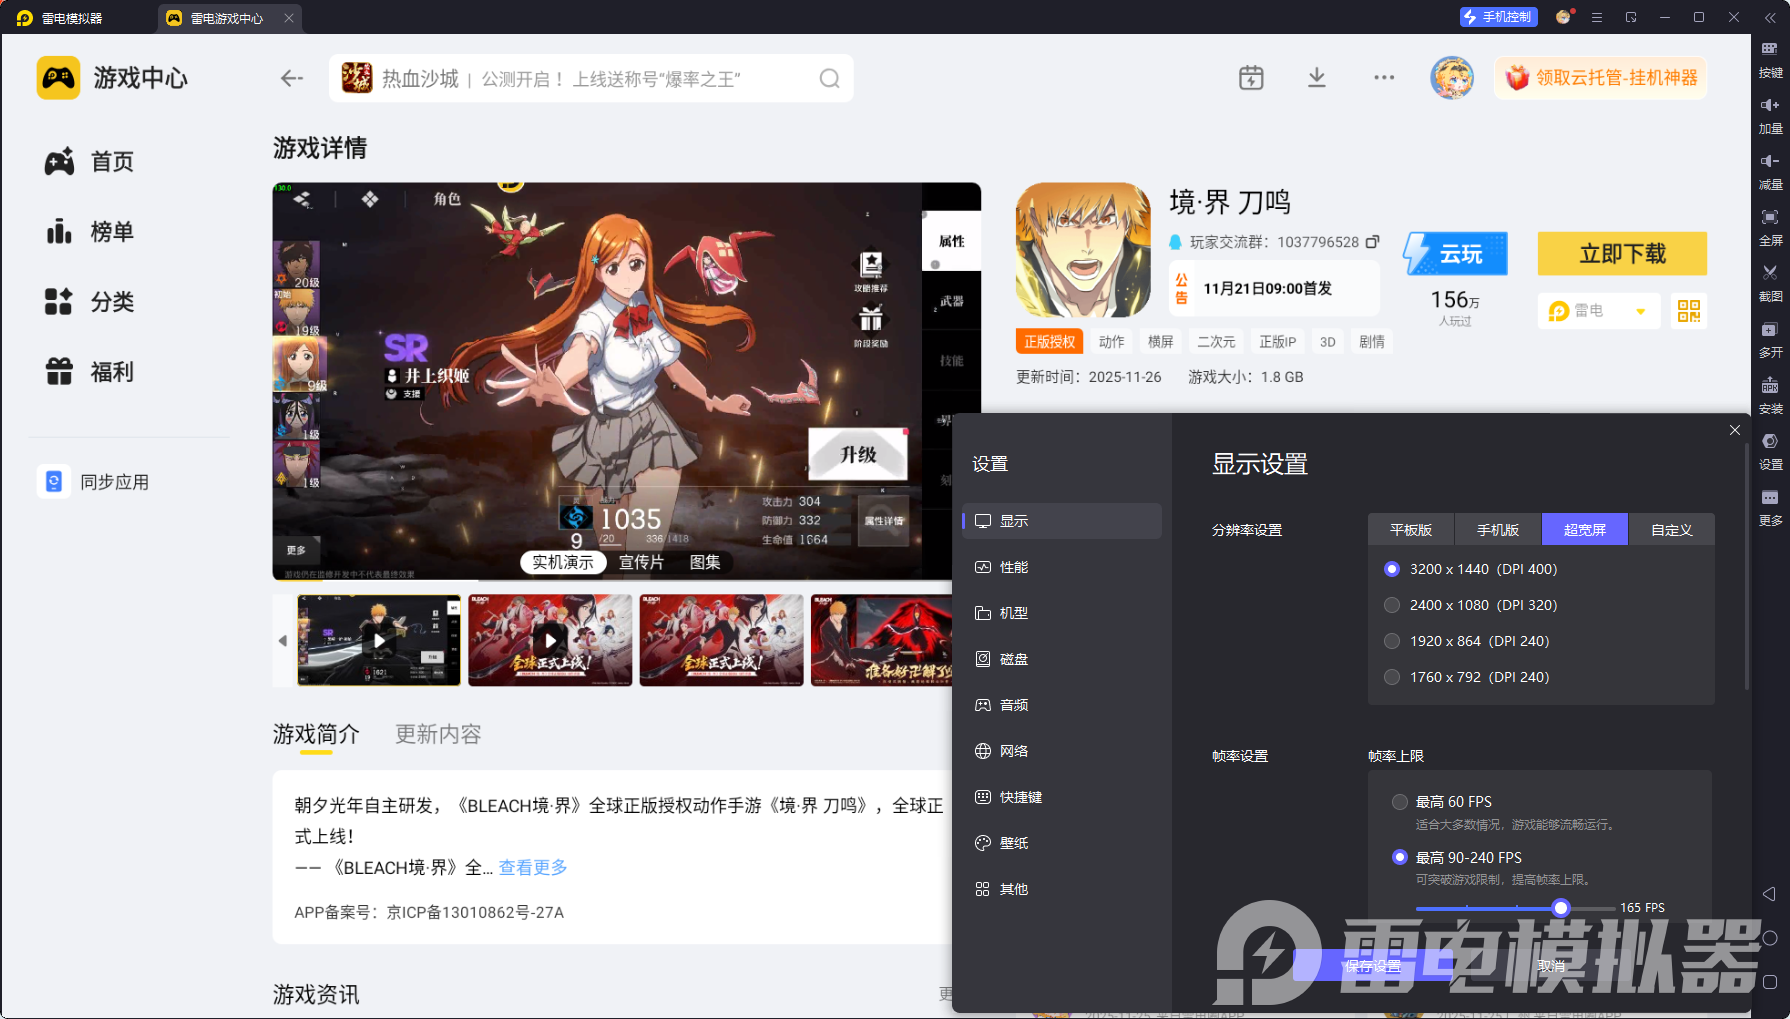1790x1019 pixels.
Task: Open the 性能 settings section
Action: click(x=1062, y=567)
